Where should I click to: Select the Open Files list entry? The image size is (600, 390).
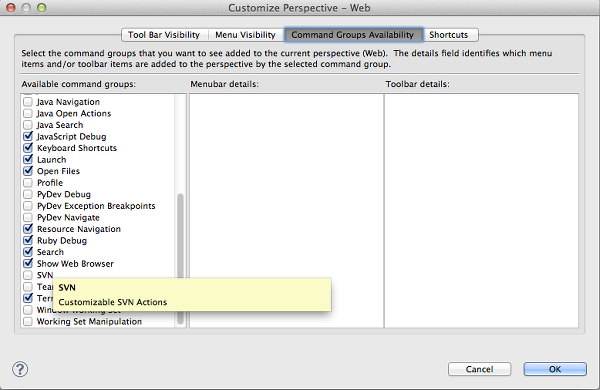coord(59,171)
